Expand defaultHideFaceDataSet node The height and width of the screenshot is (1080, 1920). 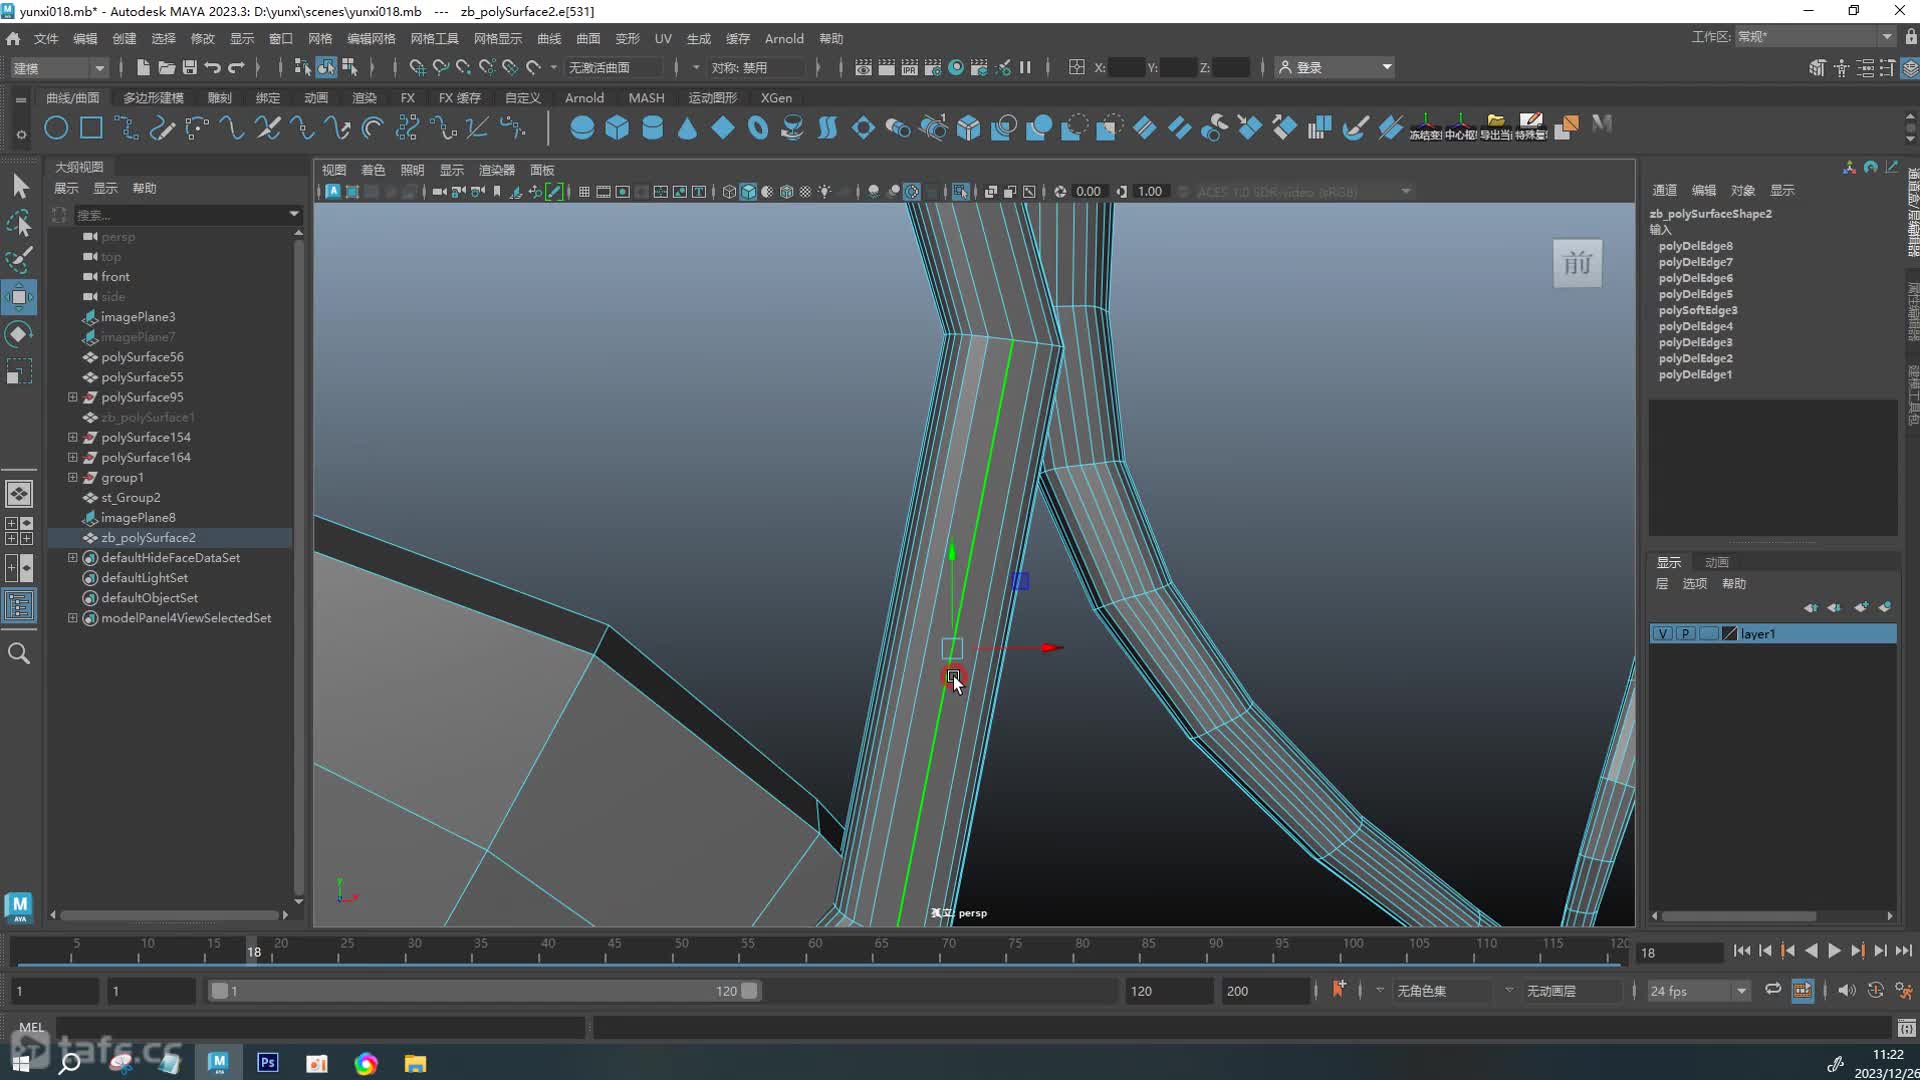click(72, 557)
